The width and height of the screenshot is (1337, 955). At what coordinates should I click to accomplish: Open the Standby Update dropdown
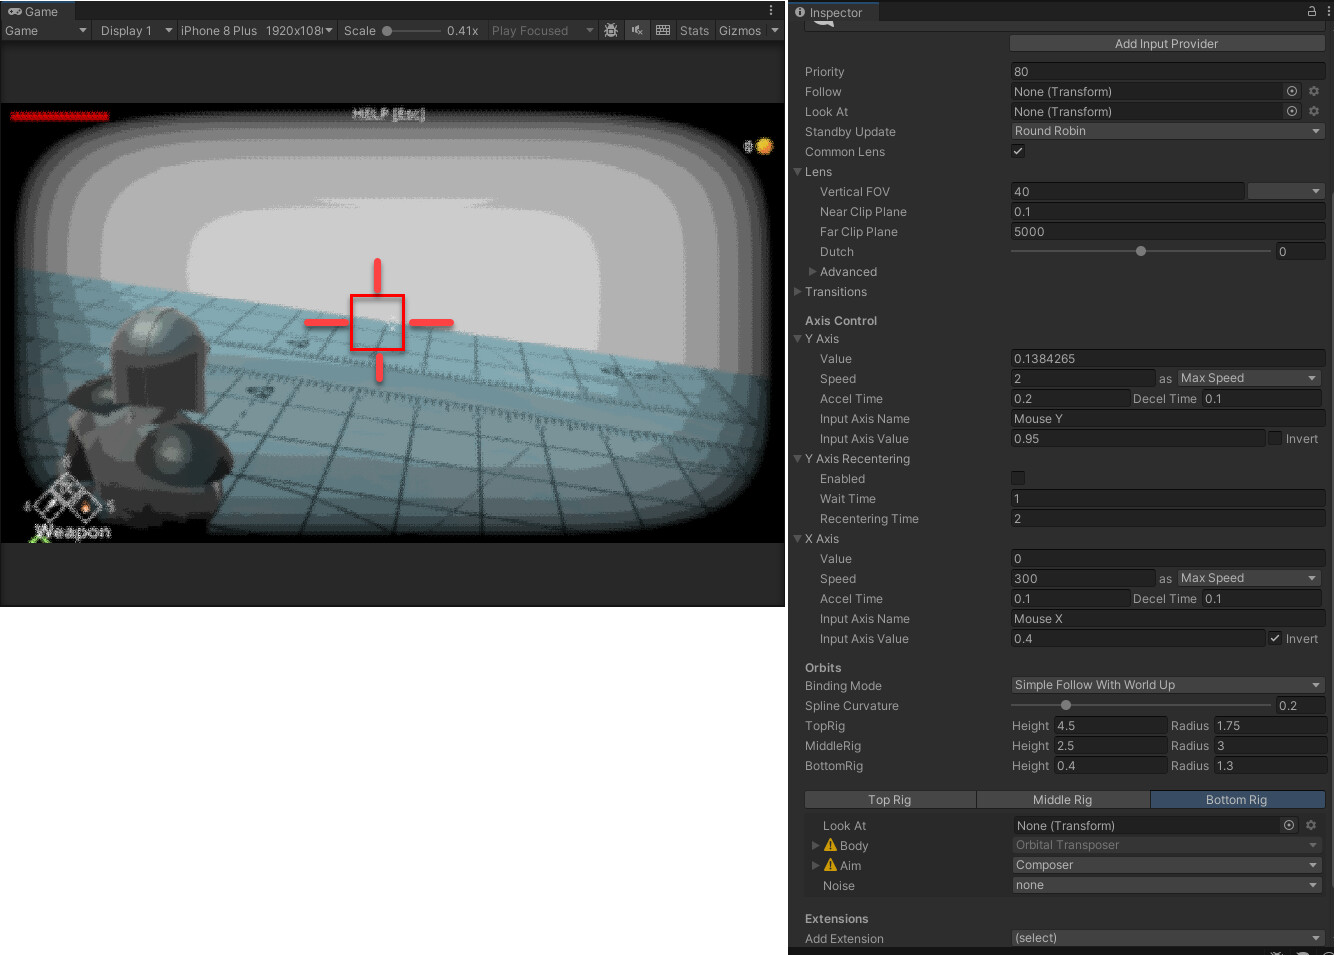(1167, 130)
